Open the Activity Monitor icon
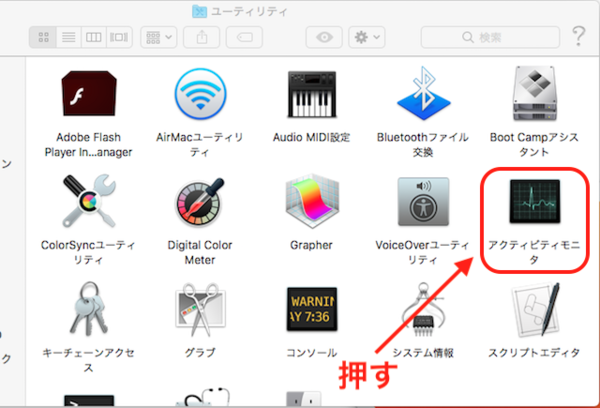The height and width of the screenshot is (408, 600). [535, 201]
